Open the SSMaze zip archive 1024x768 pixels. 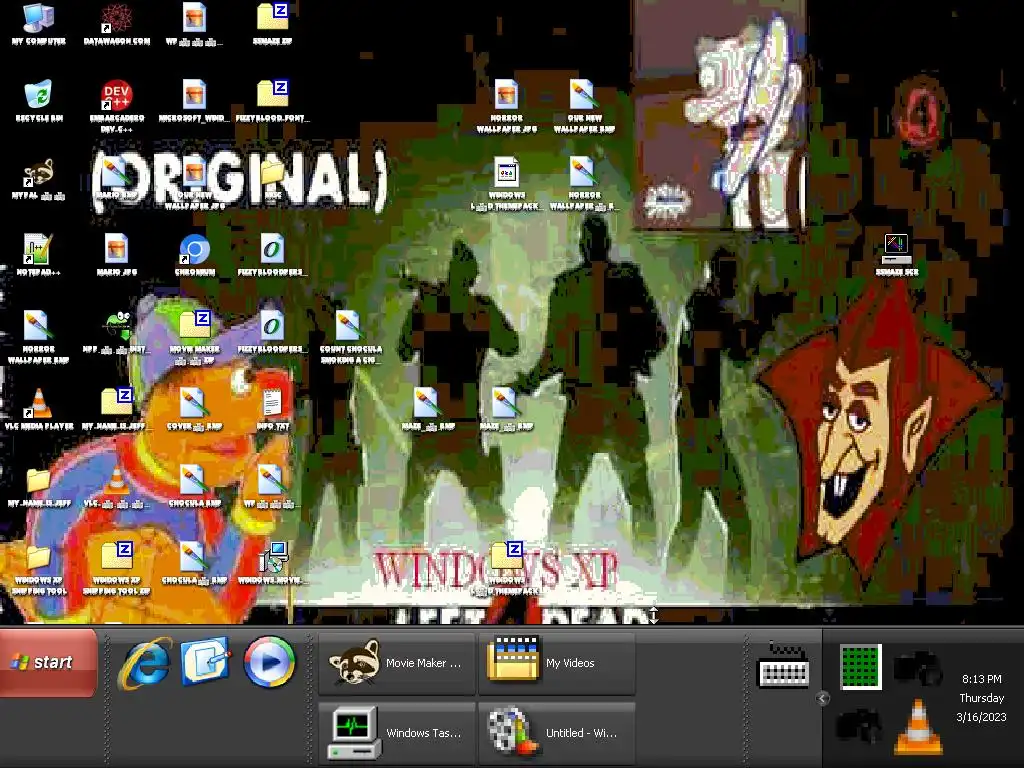point(272,24)
